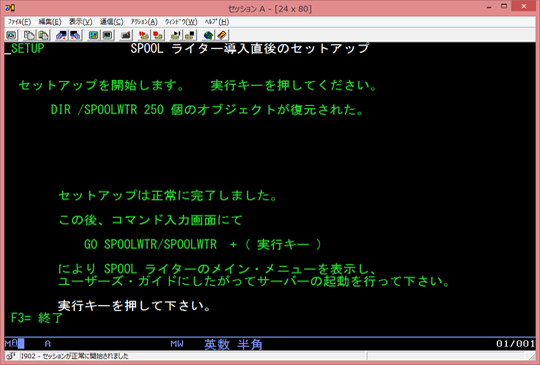
Task: Open the Color Mapping toolbar icon
Action: click(x=108, y=35)
